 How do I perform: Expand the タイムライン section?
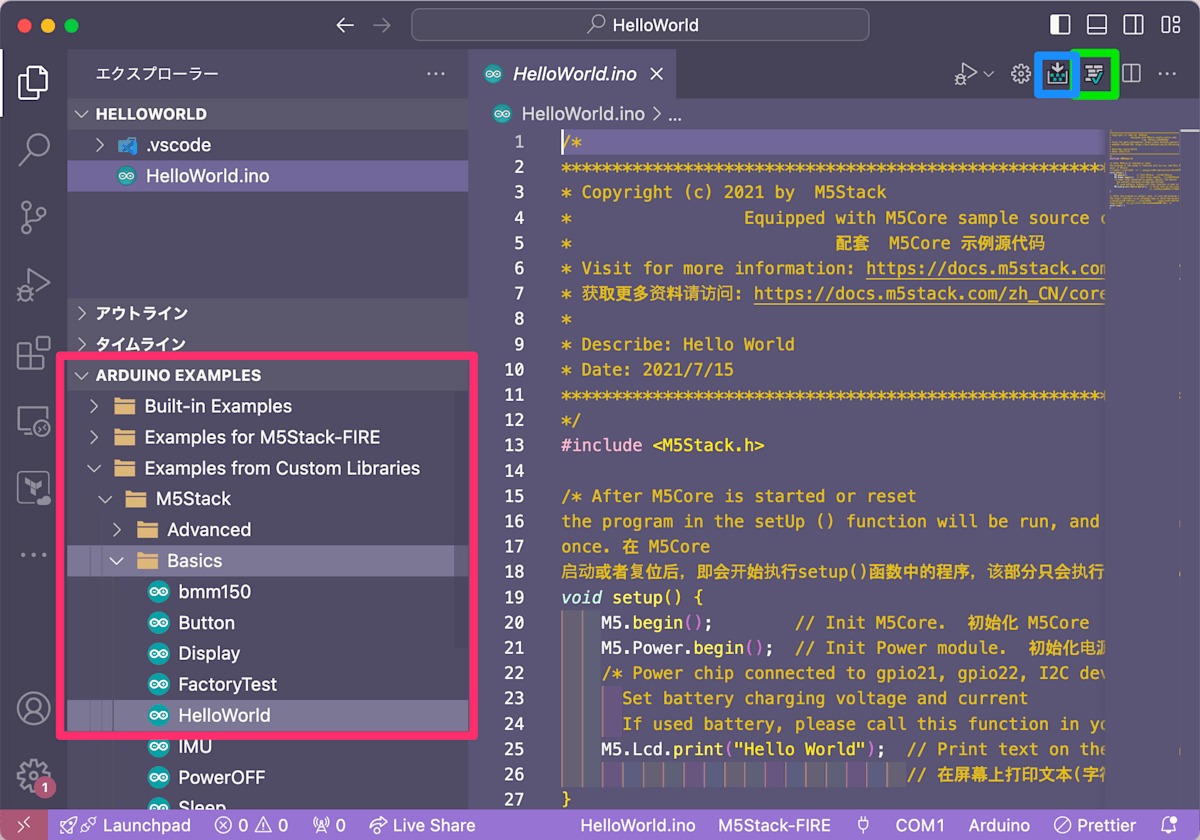[268, 344]
